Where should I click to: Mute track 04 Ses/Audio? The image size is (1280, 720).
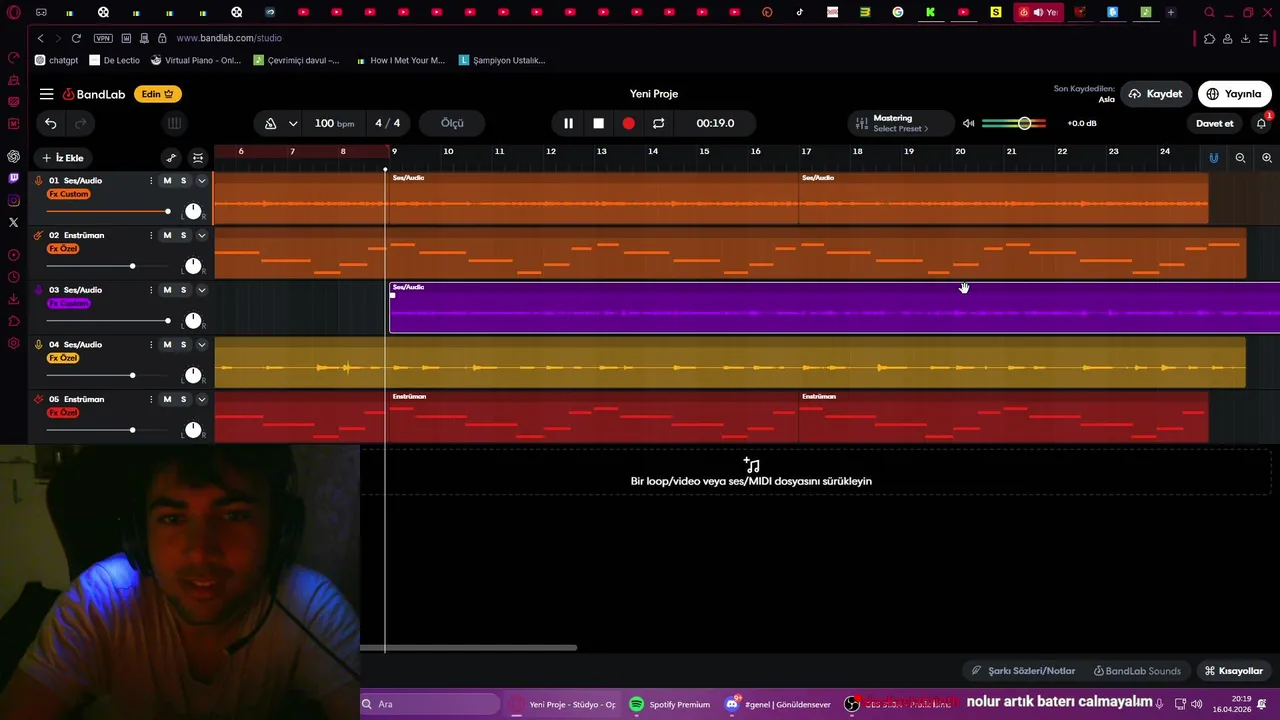[x=167, y=344]
